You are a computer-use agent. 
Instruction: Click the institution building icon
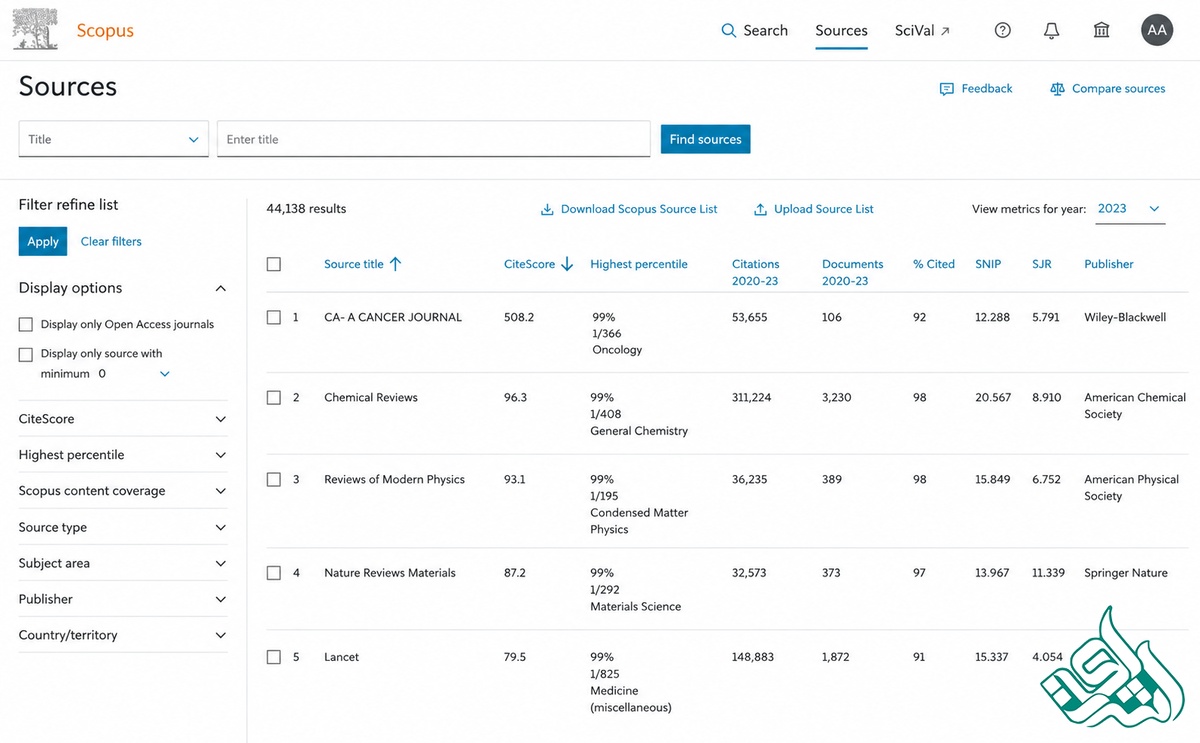pos(1102,31)
